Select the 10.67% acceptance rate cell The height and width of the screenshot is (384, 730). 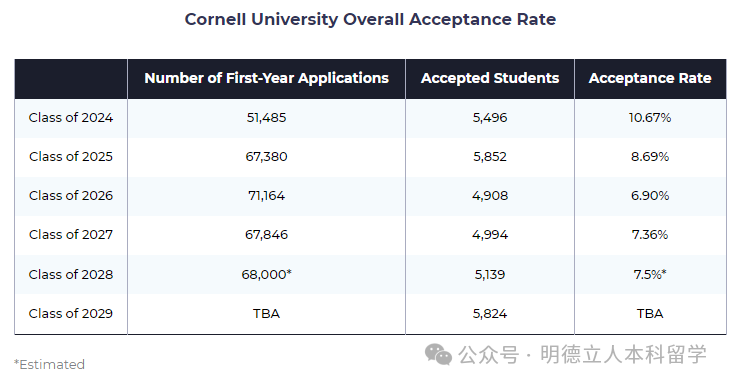pyautogui.click(x=650, y=118)
